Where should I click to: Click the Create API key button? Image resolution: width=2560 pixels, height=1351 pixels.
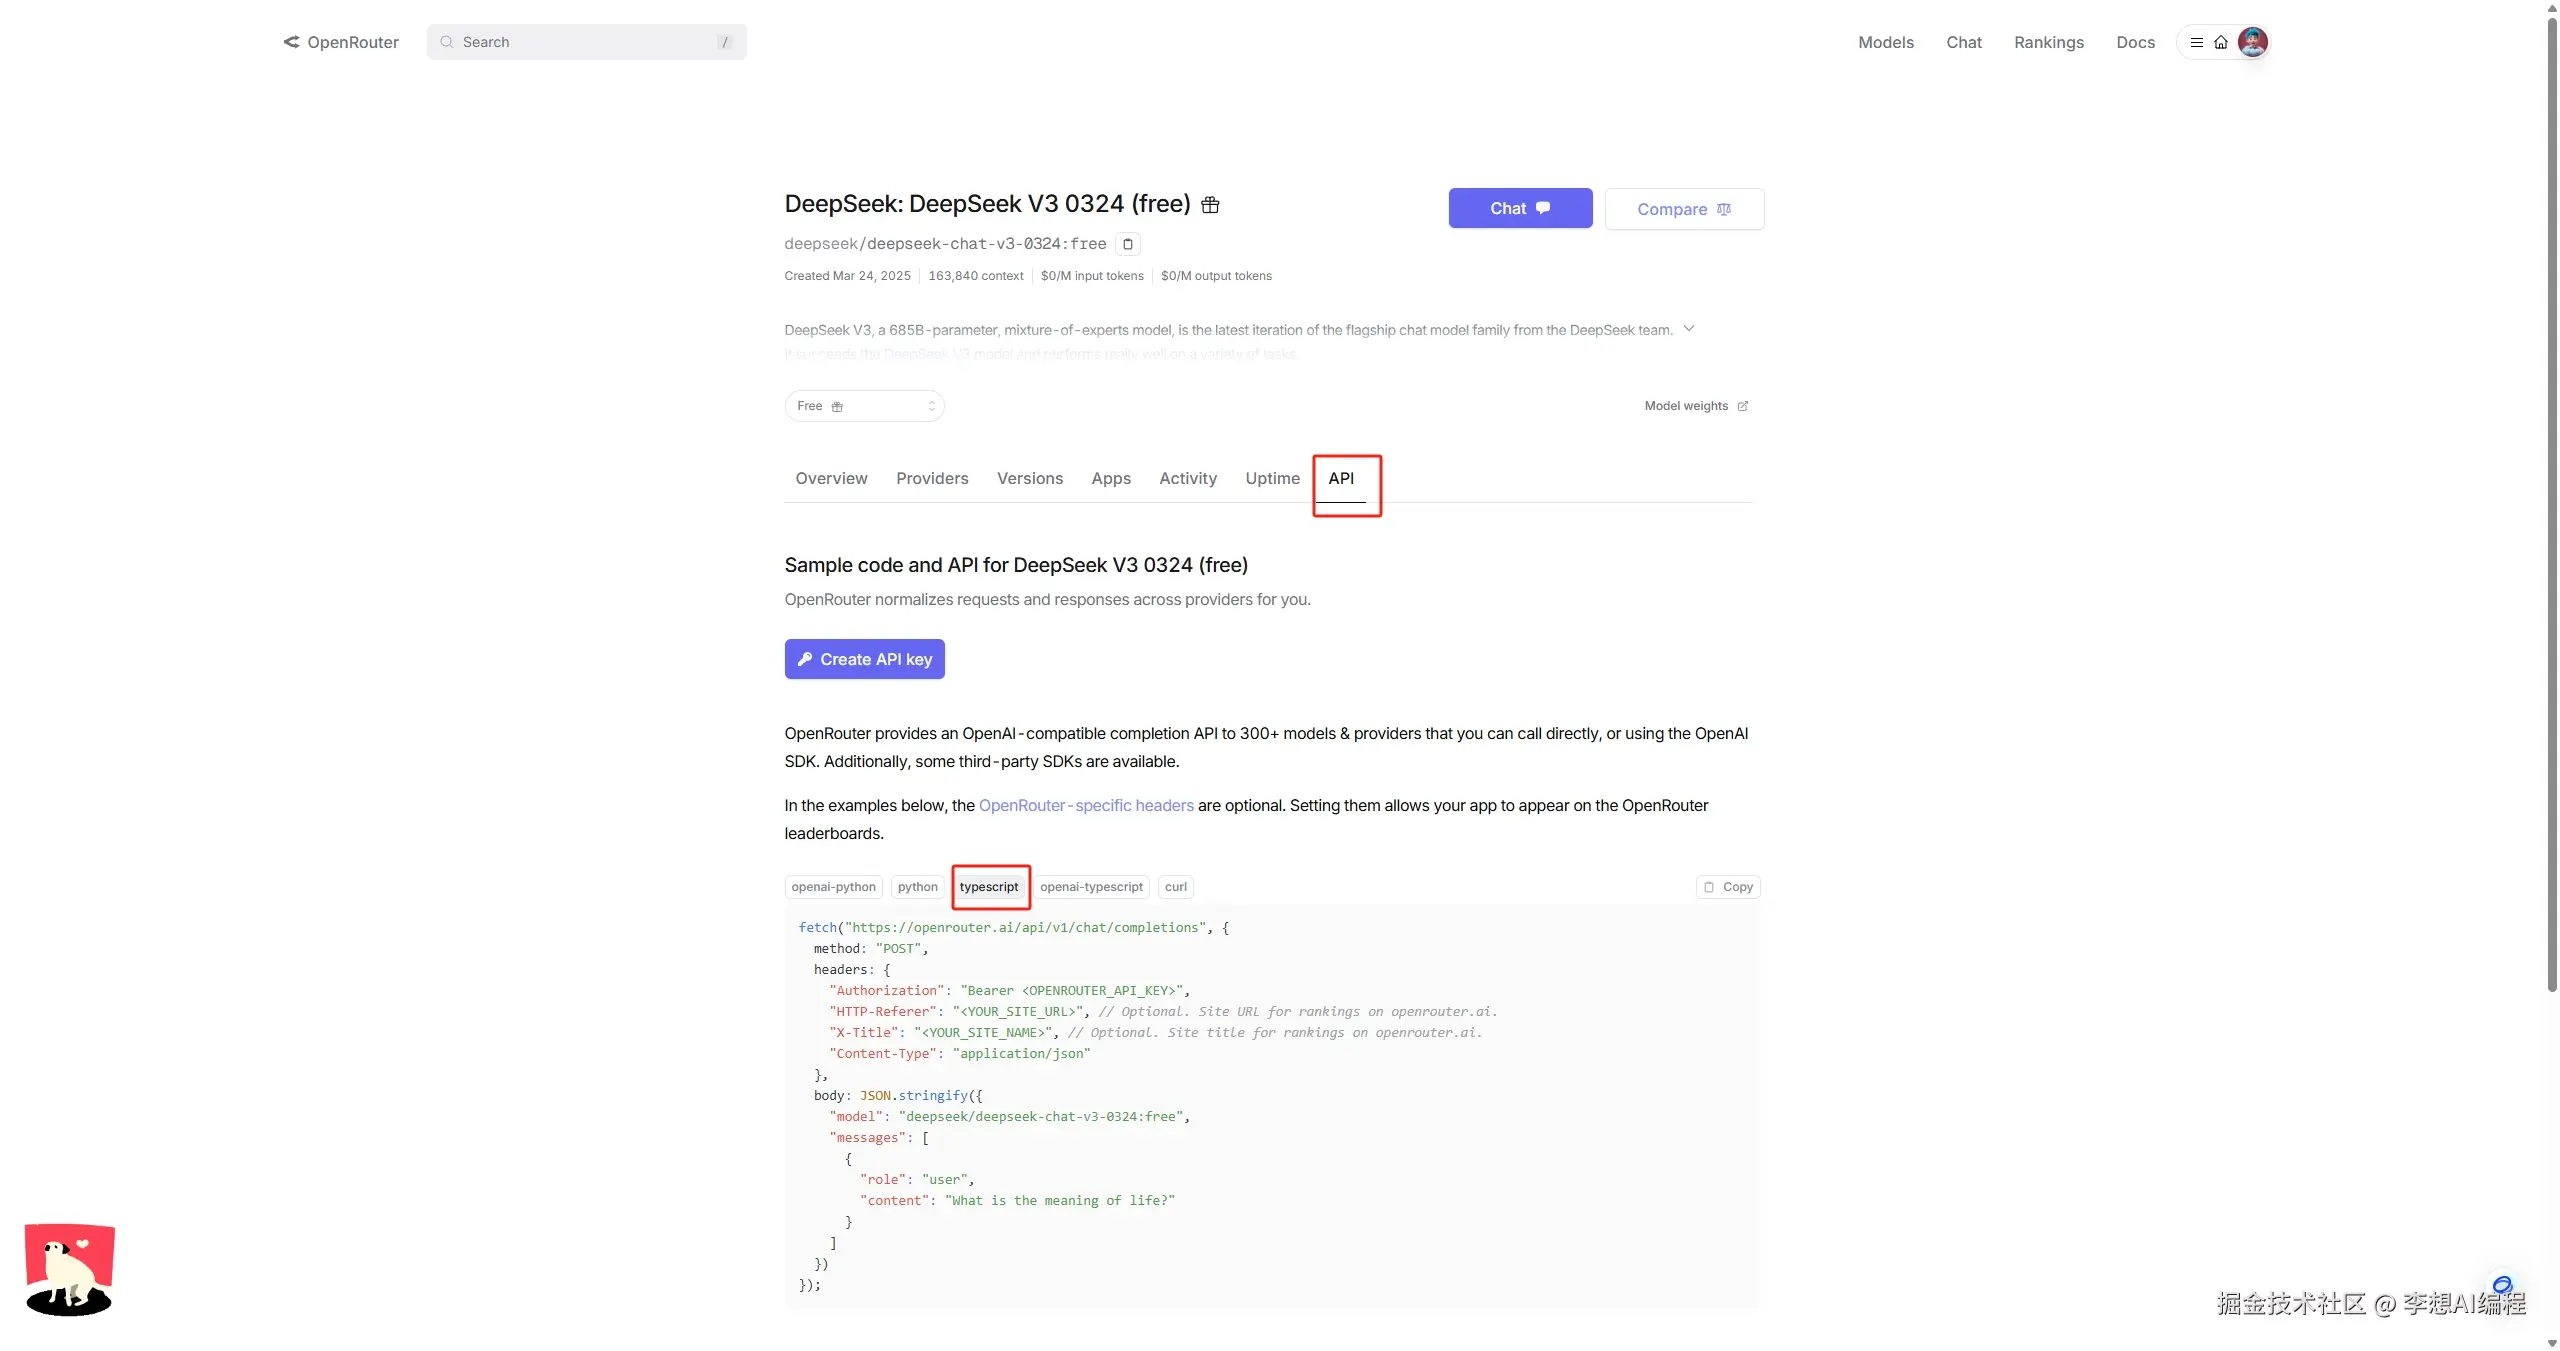(x=864, y=660)
